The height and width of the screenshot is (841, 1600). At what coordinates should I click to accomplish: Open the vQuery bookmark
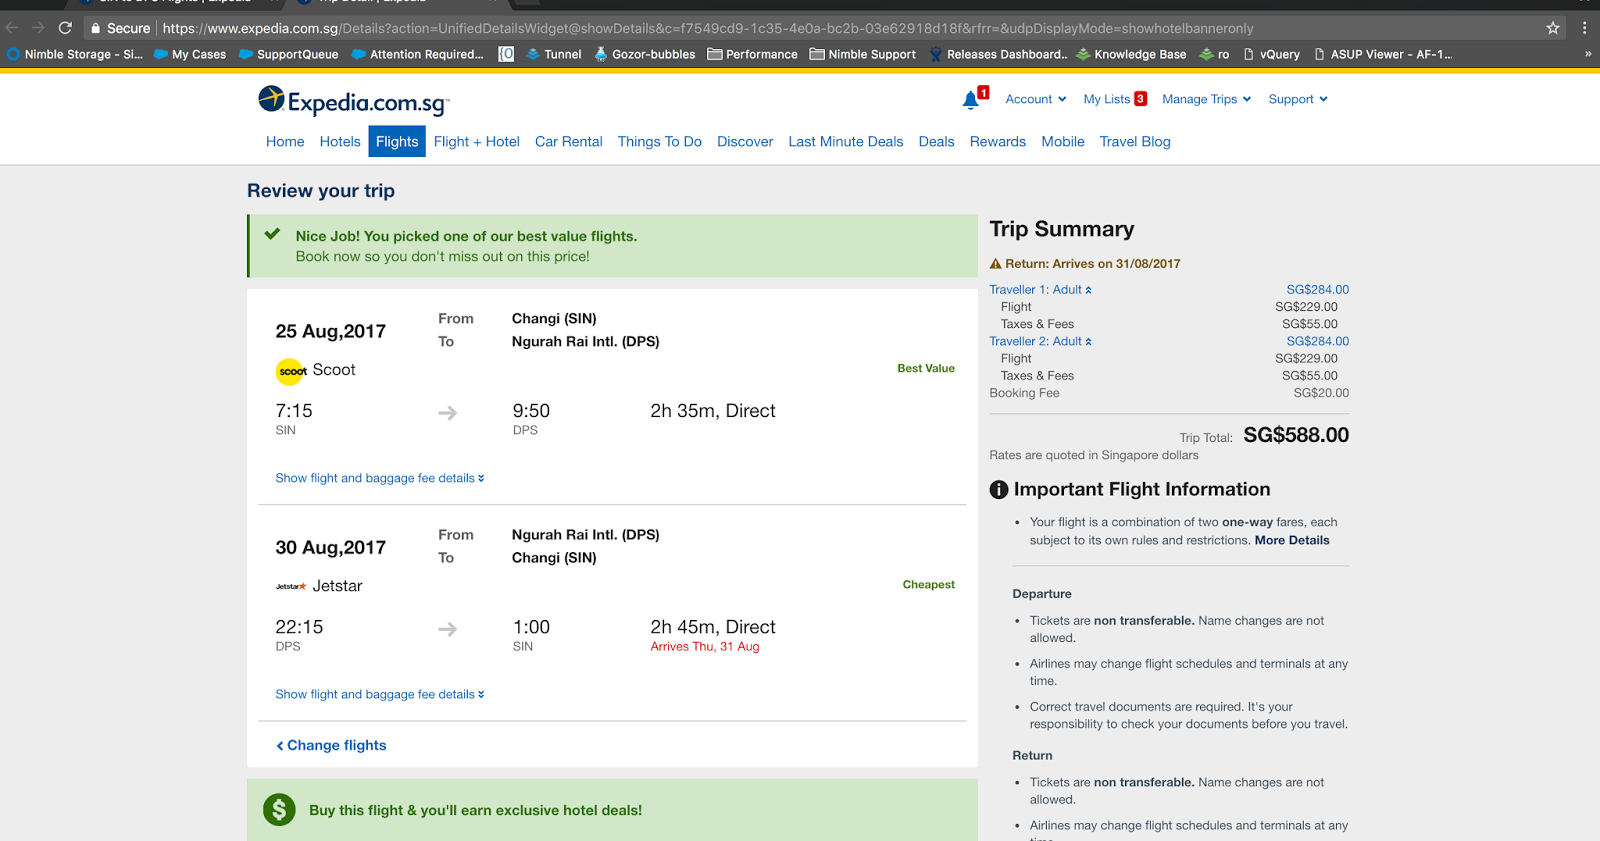tap(1271, 54)
